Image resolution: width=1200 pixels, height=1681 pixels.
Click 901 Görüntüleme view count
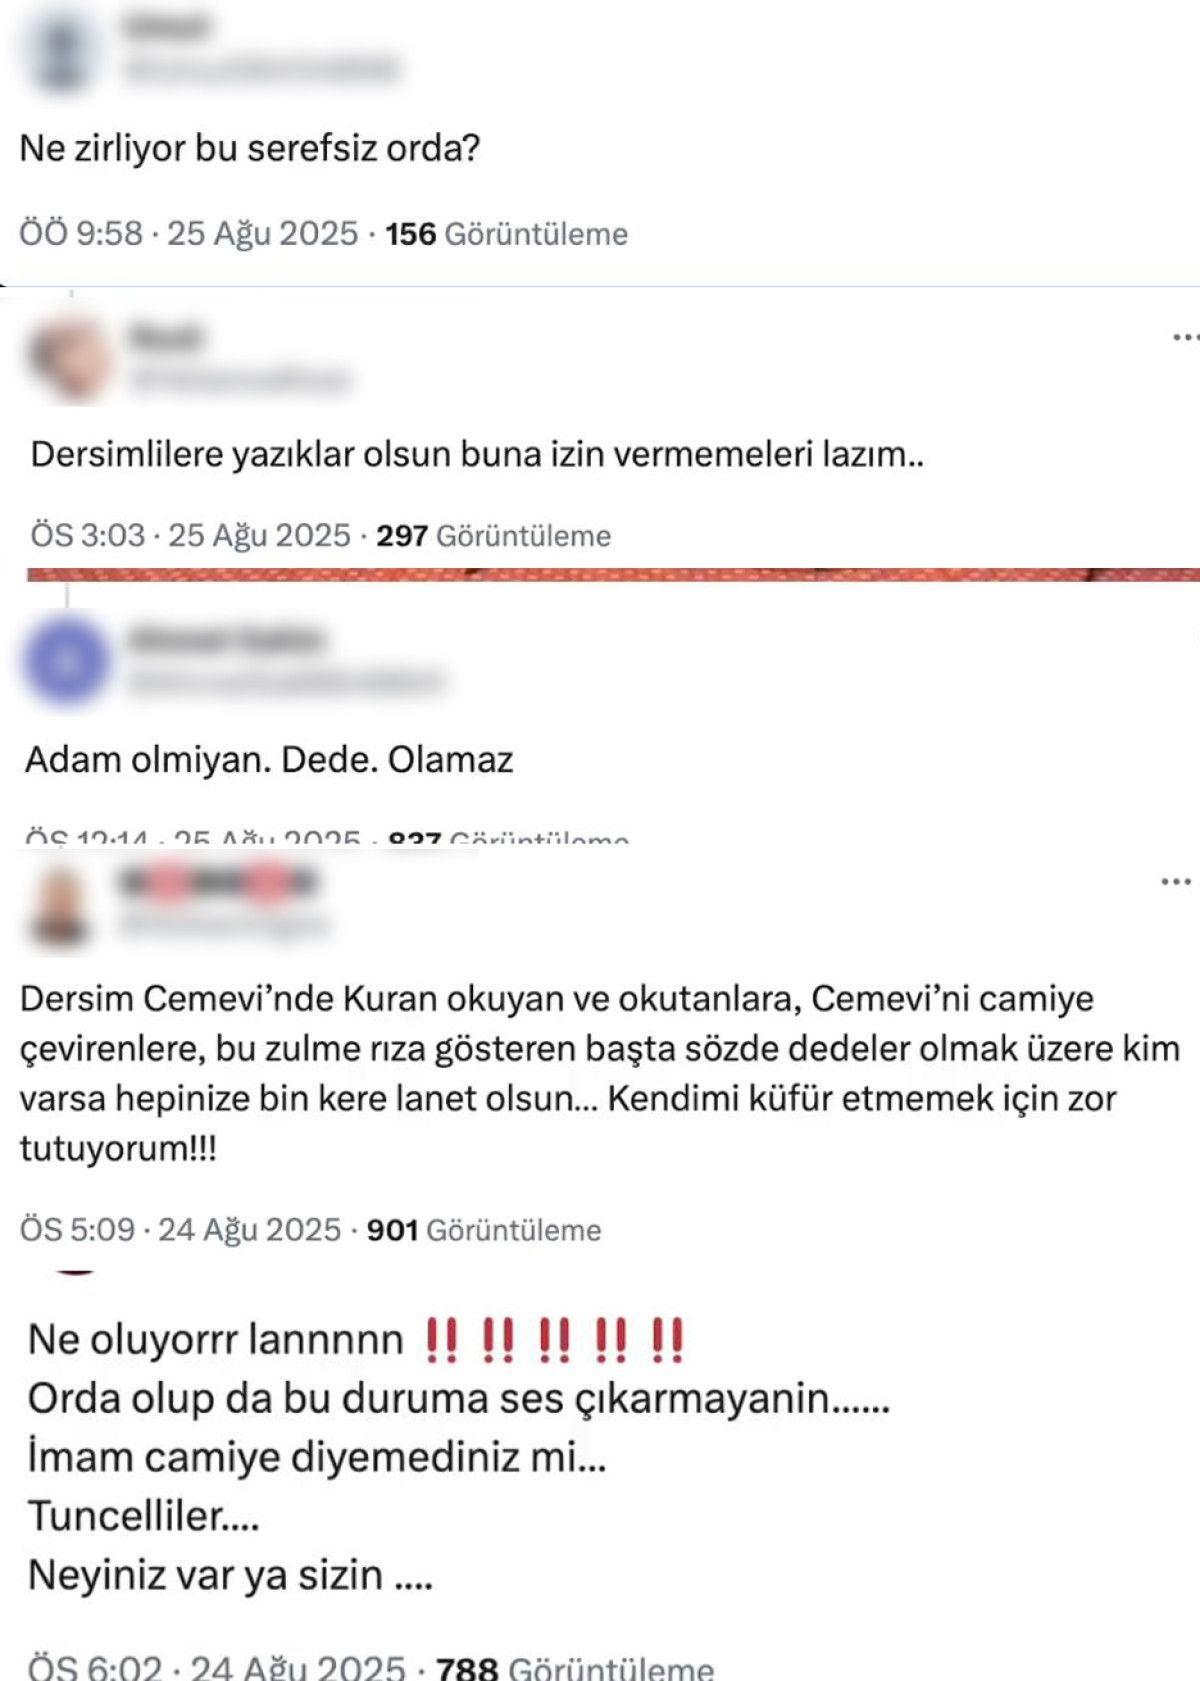click(484, 1229)
